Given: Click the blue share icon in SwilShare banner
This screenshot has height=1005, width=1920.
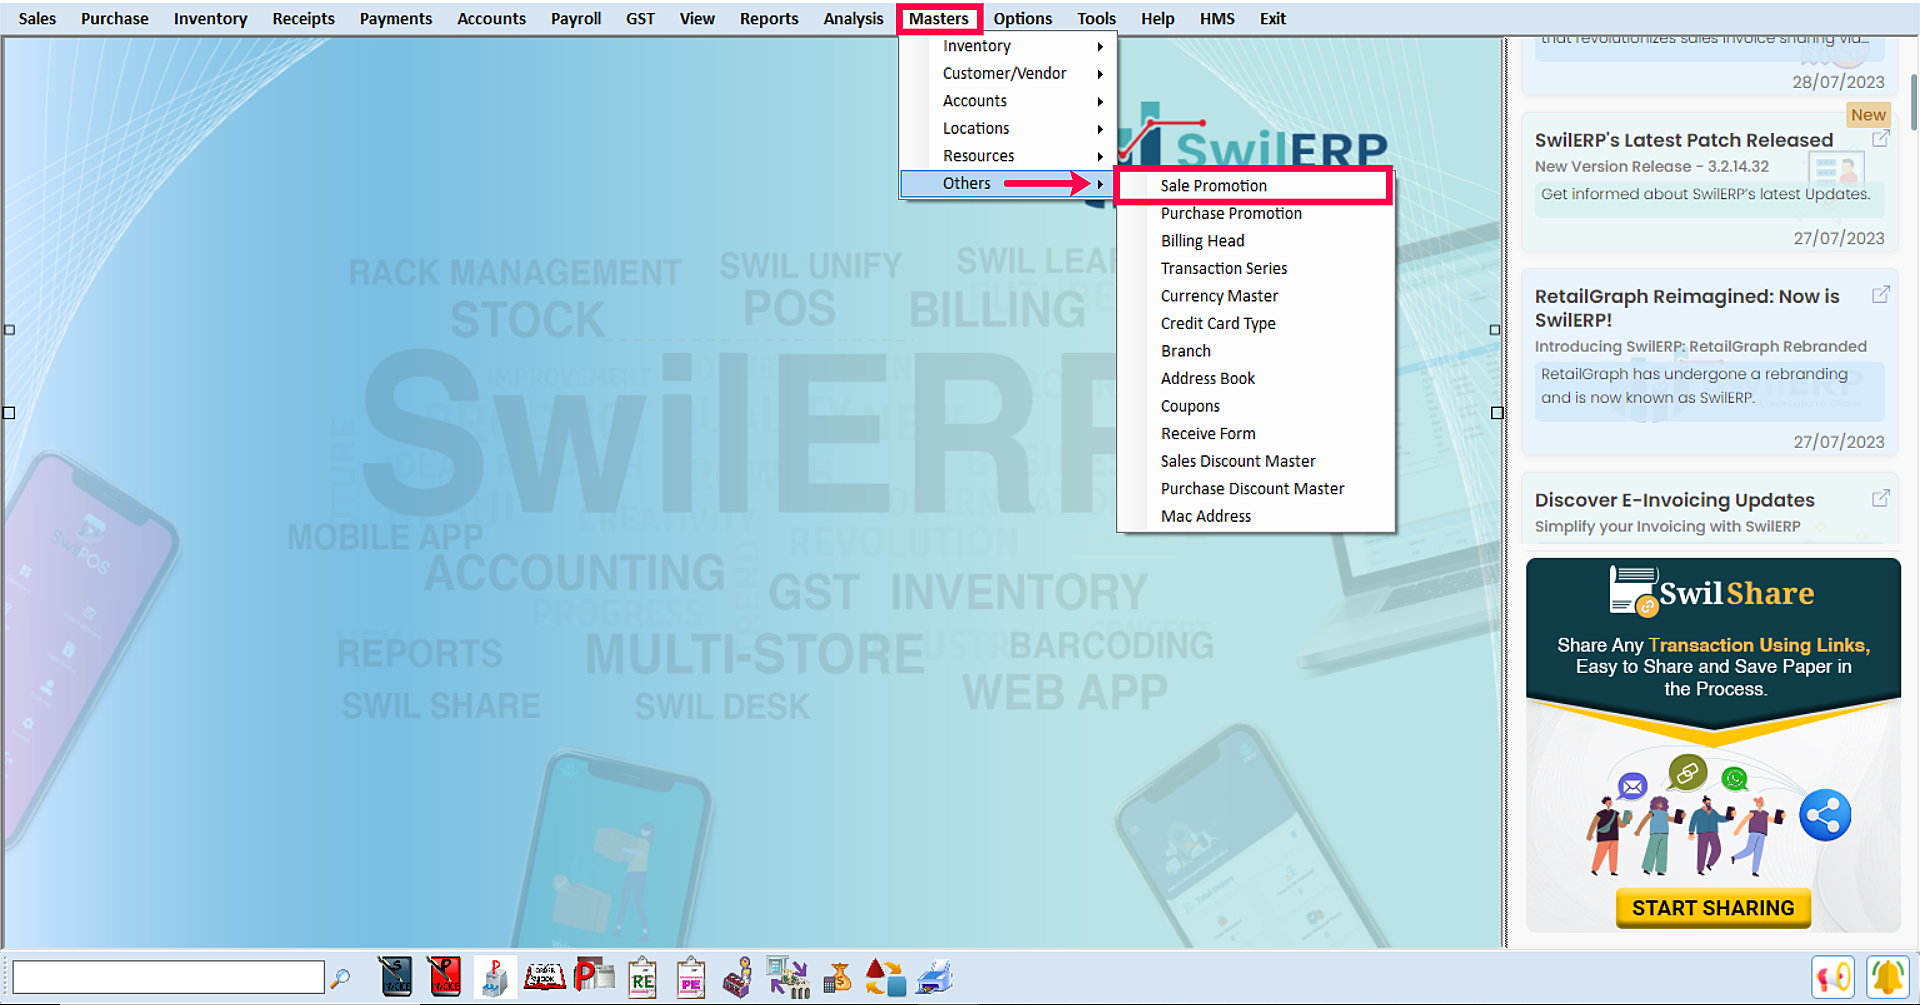Looking at the screenshot, I should 1825,816.
